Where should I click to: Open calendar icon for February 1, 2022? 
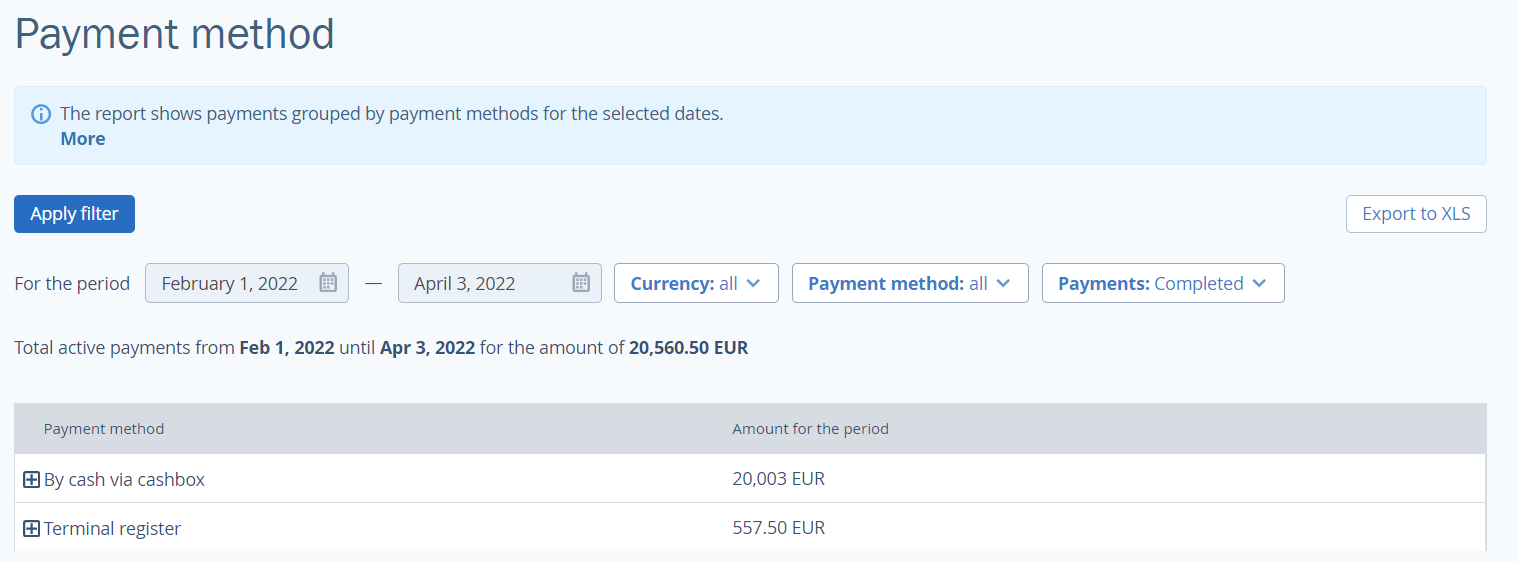[328, 283]
